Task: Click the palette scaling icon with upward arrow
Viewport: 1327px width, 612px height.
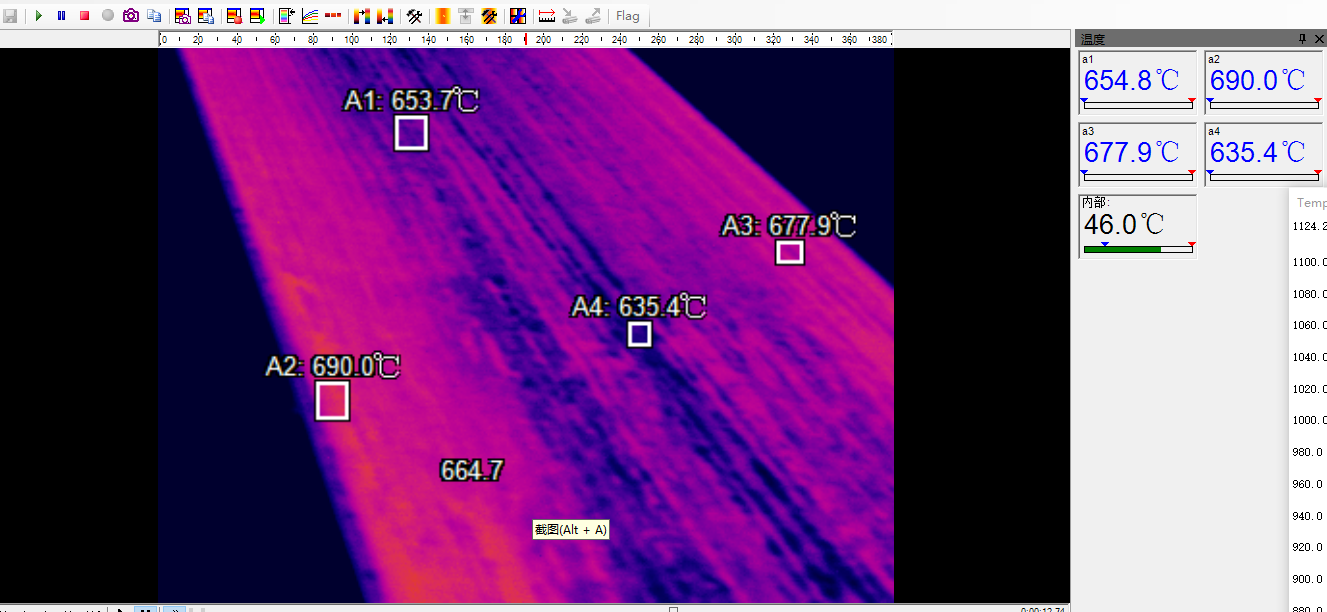Action: (362, 16)
